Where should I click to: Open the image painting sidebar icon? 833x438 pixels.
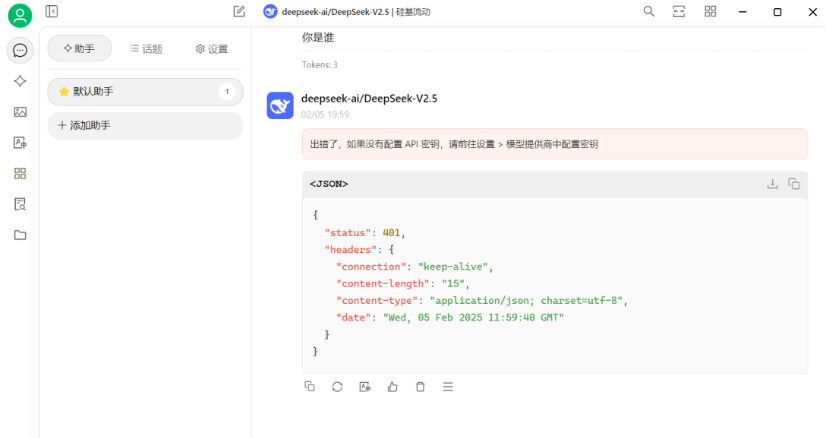[20, 112]
